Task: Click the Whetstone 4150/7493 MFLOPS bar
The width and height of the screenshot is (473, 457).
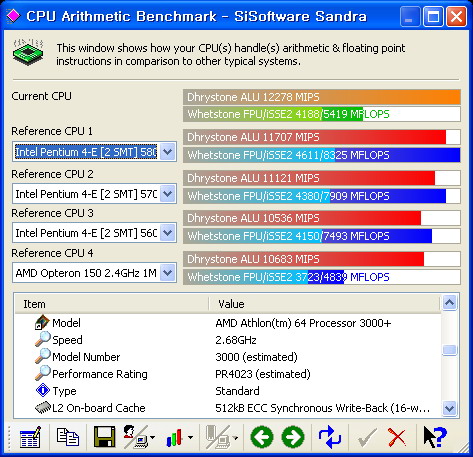Action: (x=322, y=236)
